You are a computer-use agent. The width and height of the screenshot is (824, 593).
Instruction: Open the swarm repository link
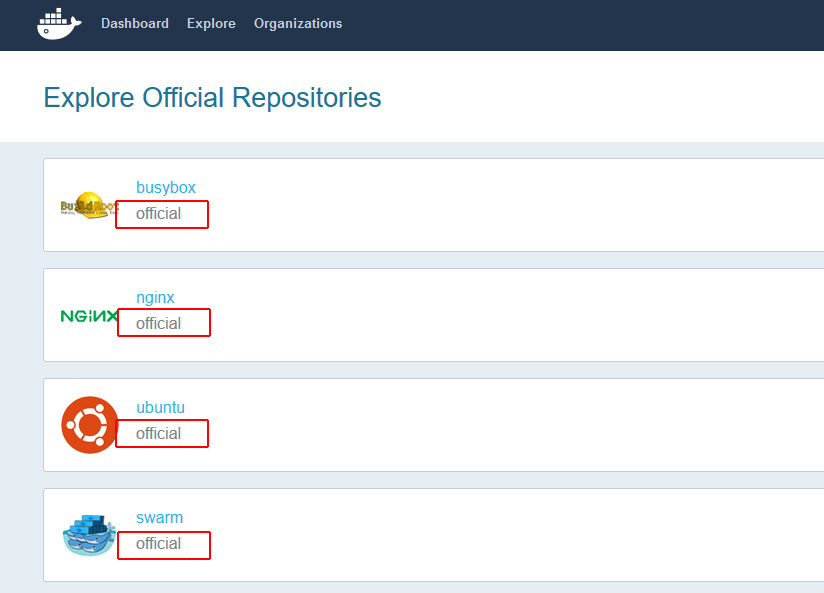[x=159, y=517]
